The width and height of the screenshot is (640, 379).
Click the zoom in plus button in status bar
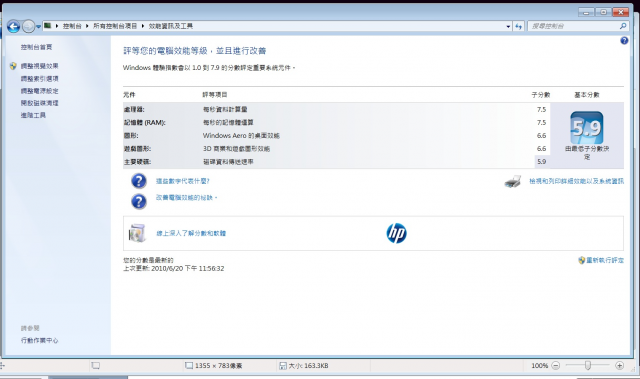point(619,366)
